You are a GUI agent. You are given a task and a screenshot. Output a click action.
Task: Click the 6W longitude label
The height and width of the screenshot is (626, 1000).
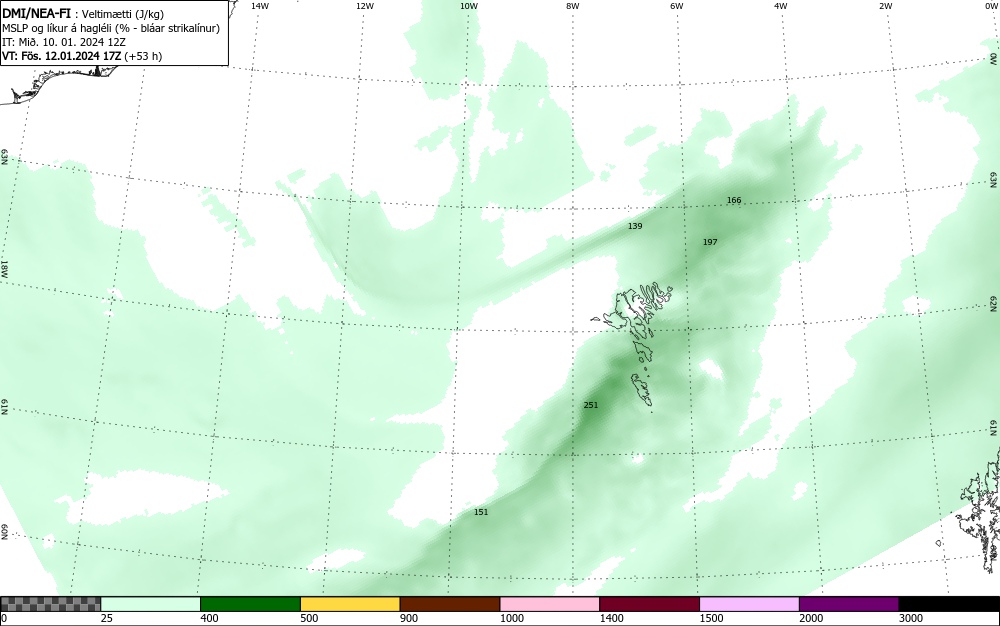pyautogui.click(x=677, y=6)
